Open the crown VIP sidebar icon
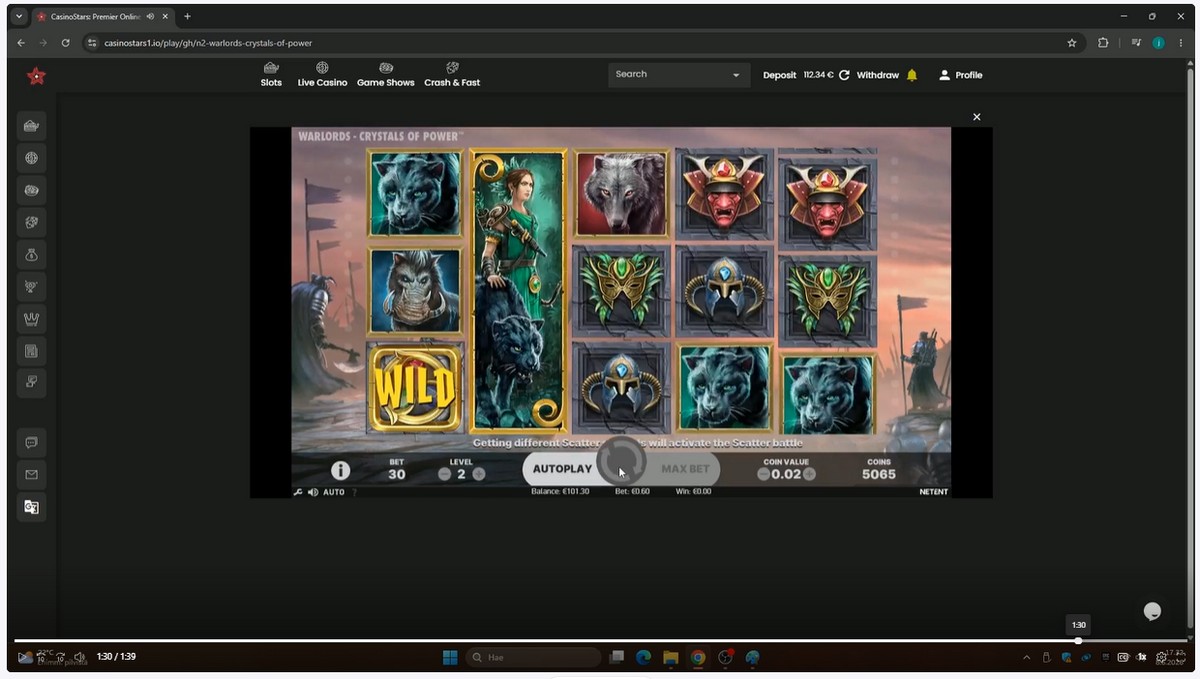 click(31, 319)
